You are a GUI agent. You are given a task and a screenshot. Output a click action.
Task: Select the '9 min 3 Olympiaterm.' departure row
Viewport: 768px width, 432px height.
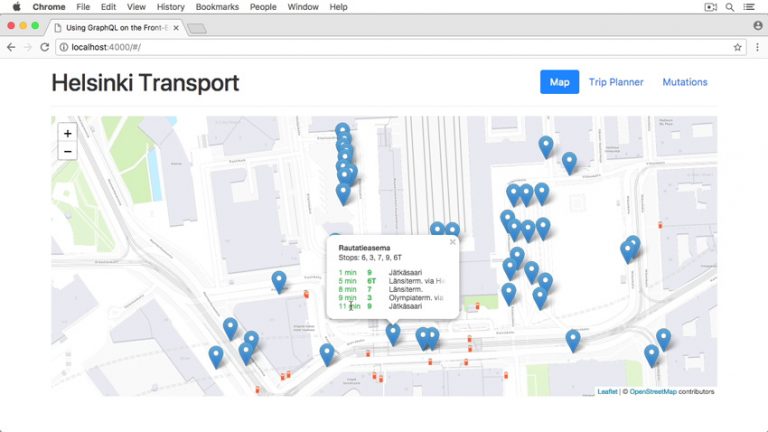391,298
